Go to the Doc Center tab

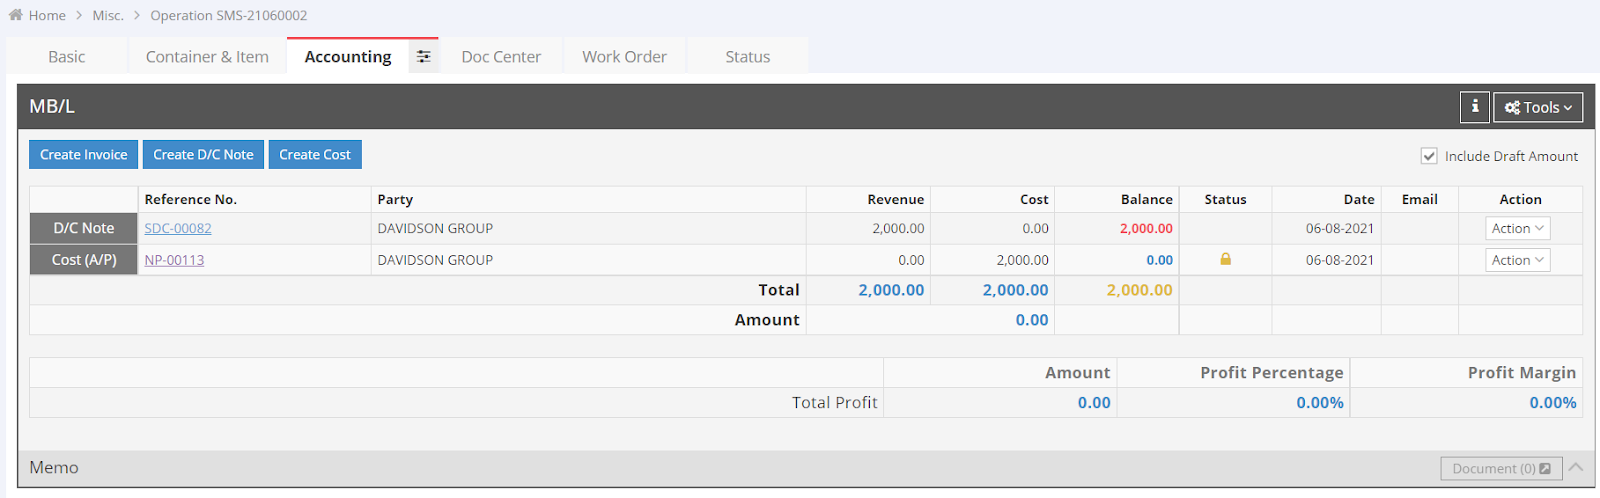501,57
